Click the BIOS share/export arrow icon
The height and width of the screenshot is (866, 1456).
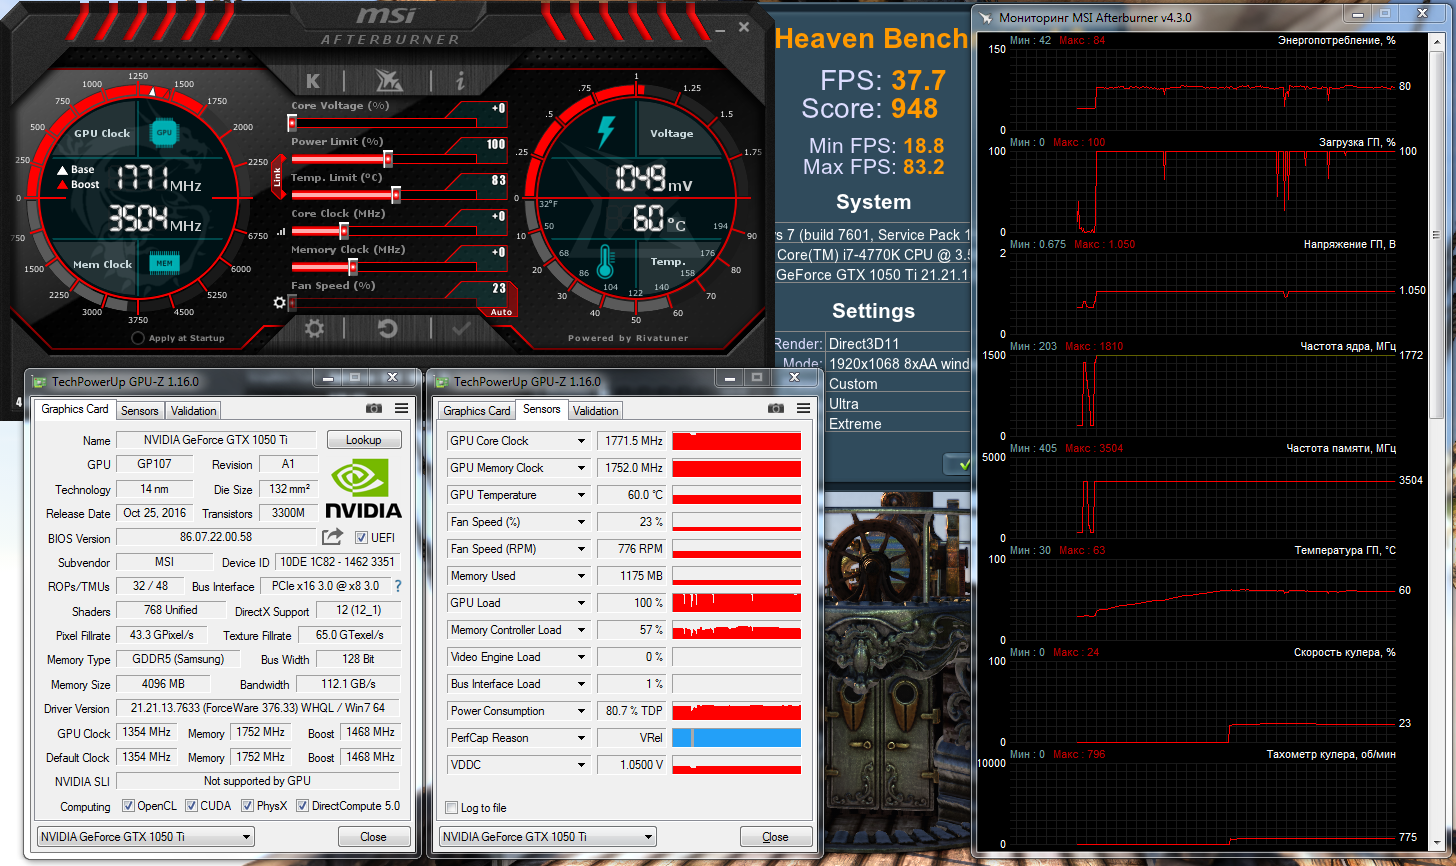click(x=333, y=537)
